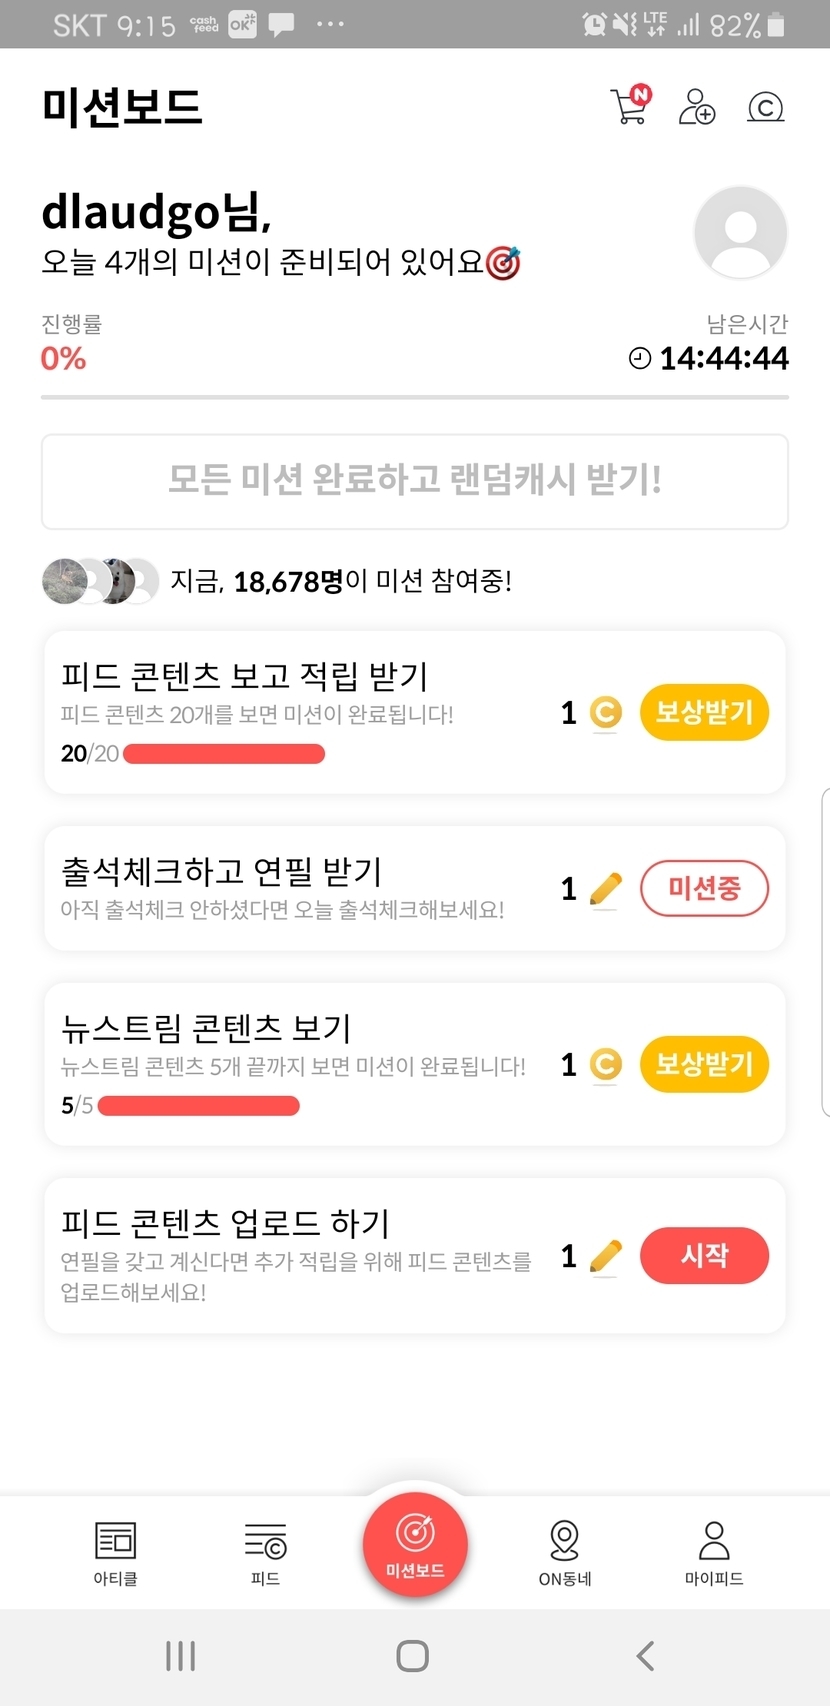Tap the 미션보드 center tab button
Viewport: 830px width, 1706px height.
point(415,1542)
